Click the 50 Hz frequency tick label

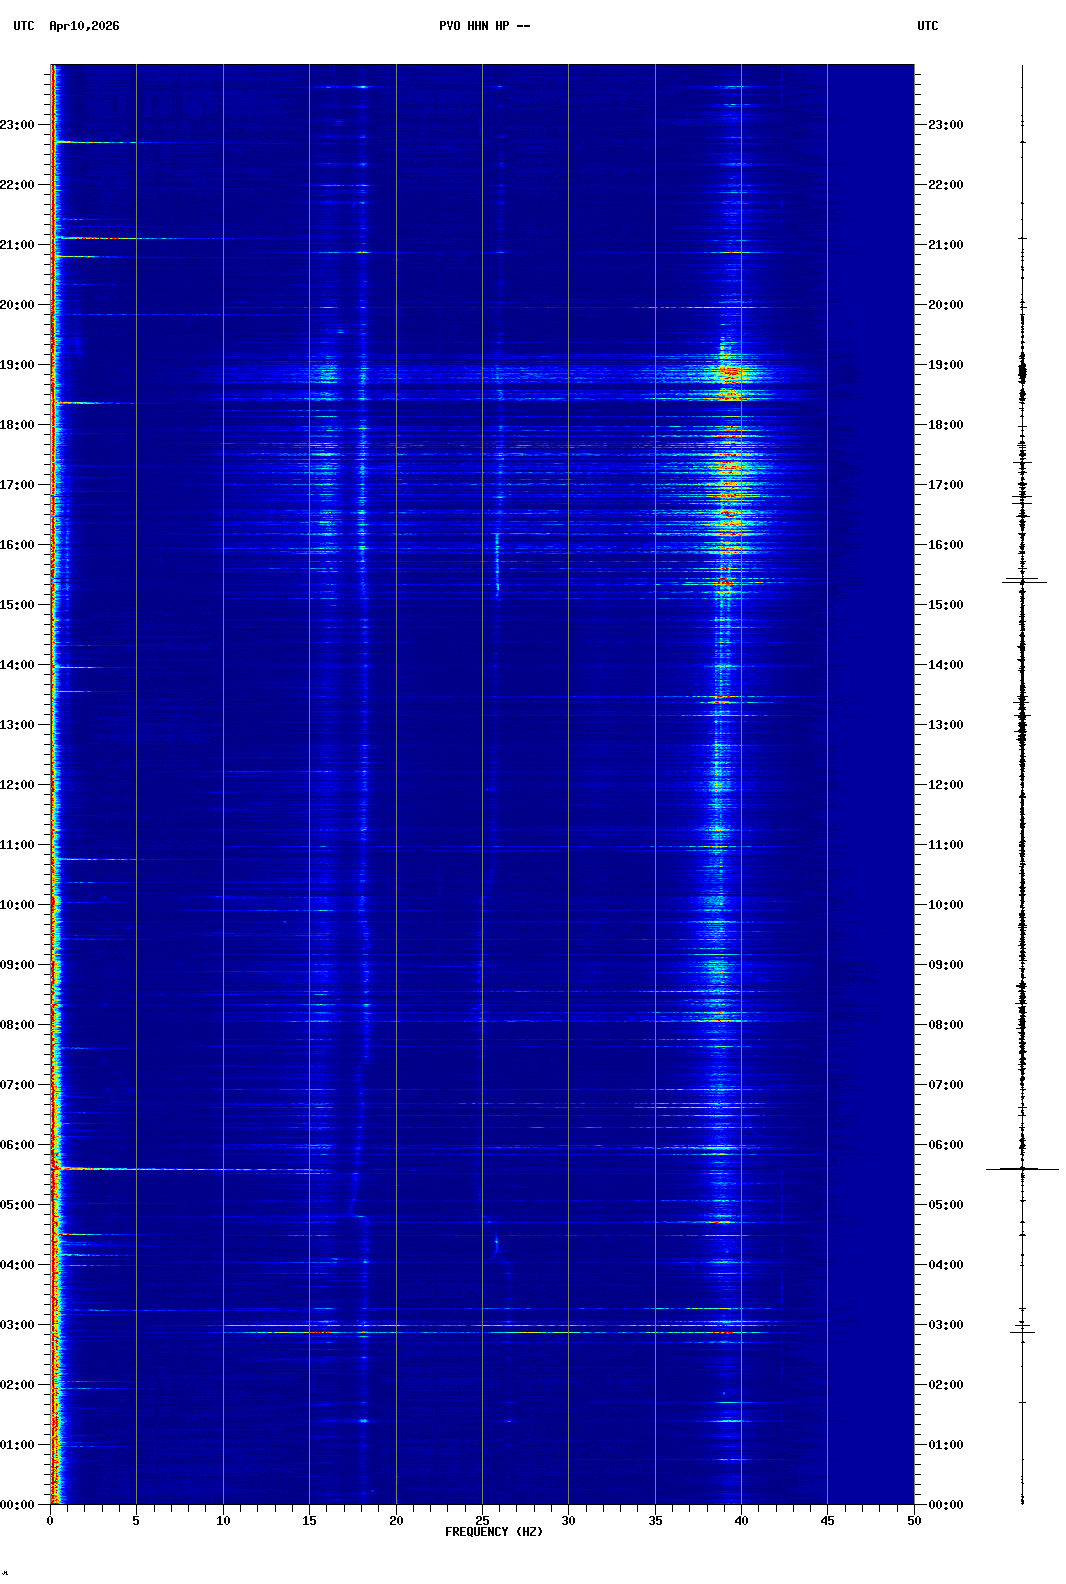[914, 1521]
